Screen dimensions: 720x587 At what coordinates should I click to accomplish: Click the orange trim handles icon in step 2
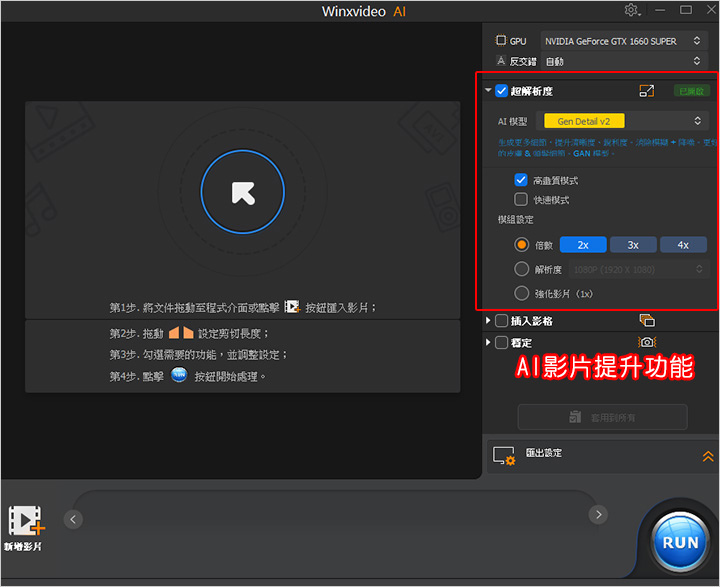pos(181,333)
